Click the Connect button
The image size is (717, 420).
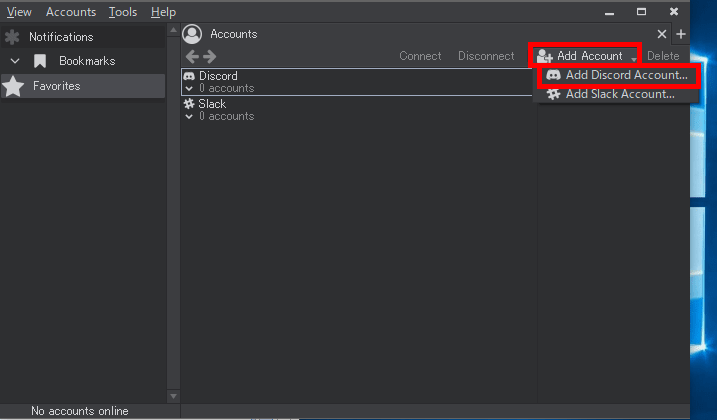tap(420, 56)
